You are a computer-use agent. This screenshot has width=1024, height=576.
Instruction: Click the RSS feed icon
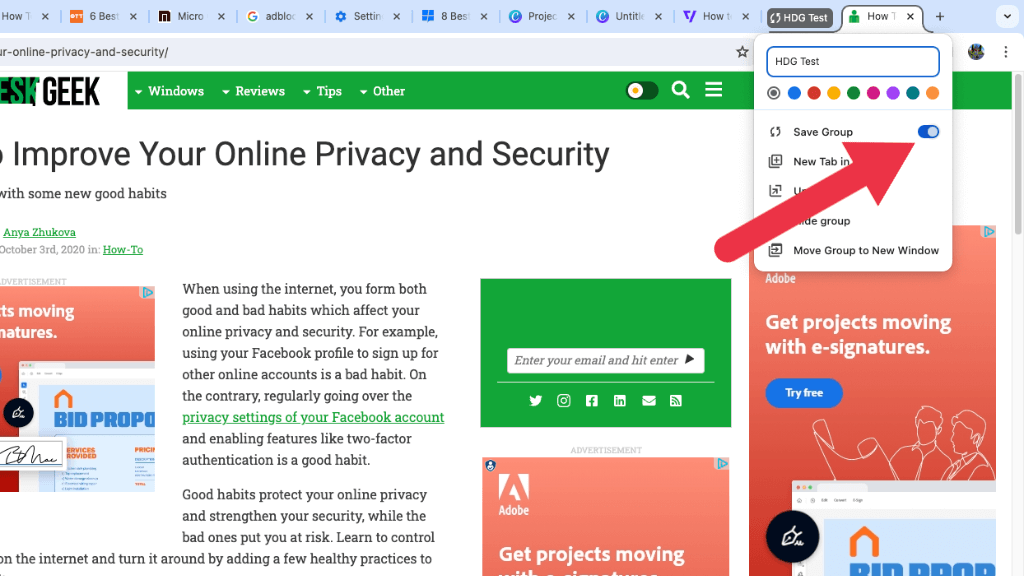[676, 401]
